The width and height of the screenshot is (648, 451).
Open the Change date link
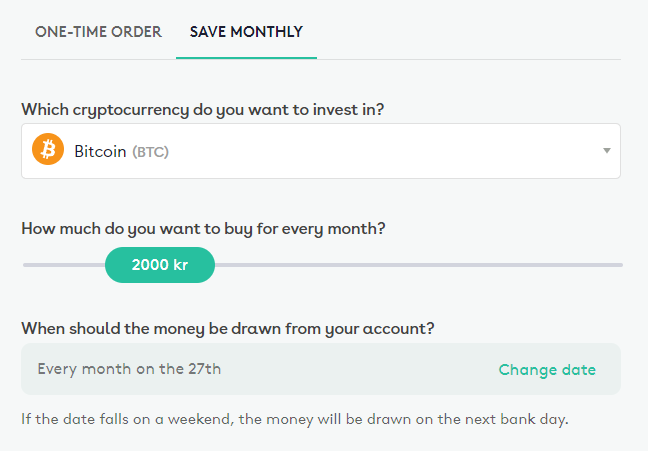(x=547, y=370)
